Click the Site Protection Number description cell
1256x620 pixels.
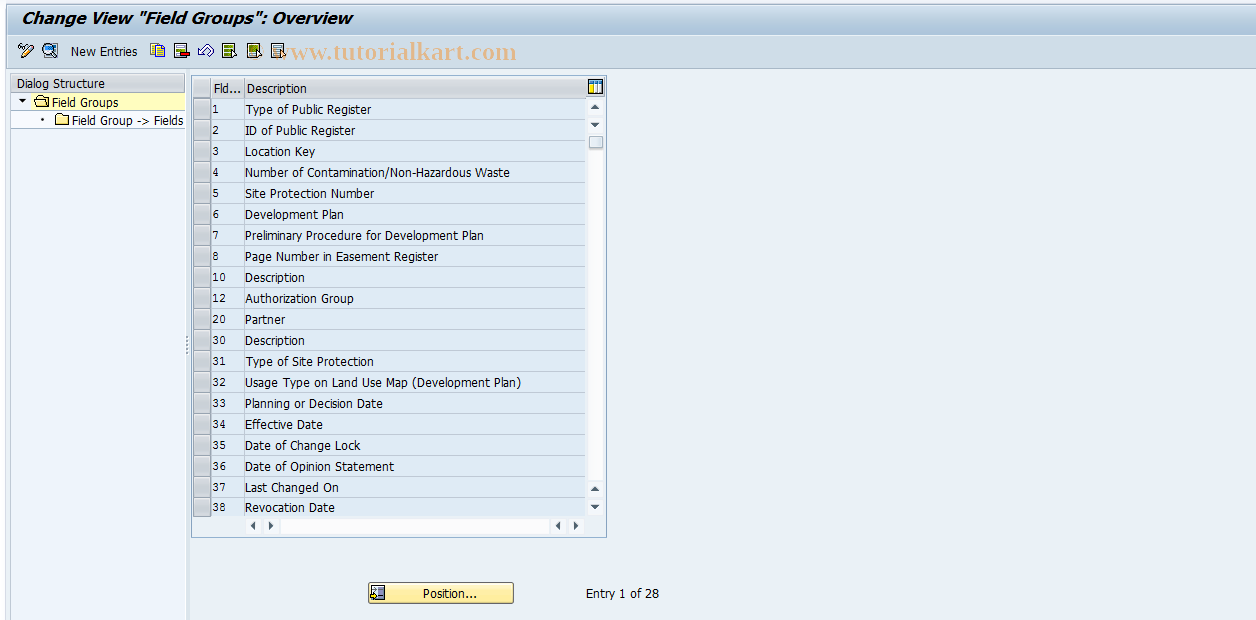[x=415, y=193]
